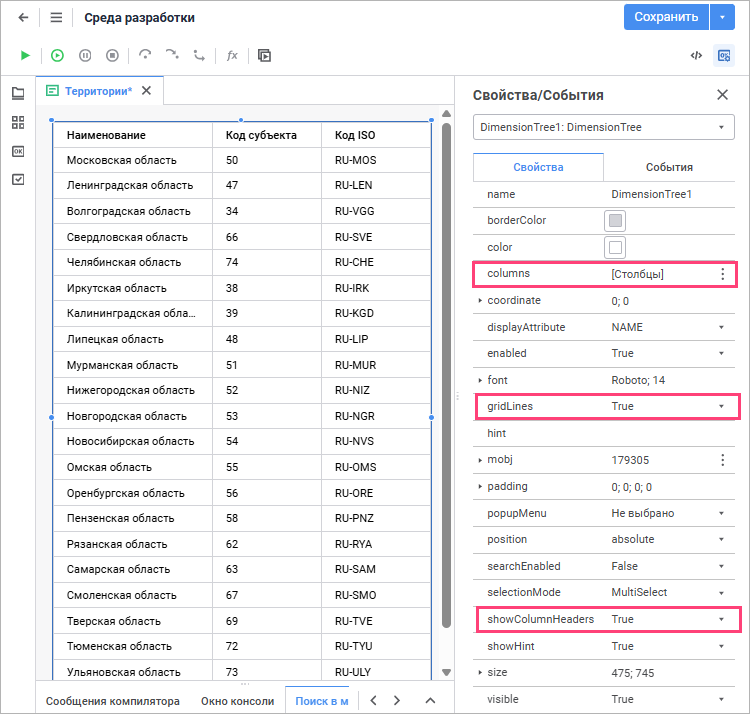Click the pause execution icon
Screen dimensions: 750x714
[85, 55]
